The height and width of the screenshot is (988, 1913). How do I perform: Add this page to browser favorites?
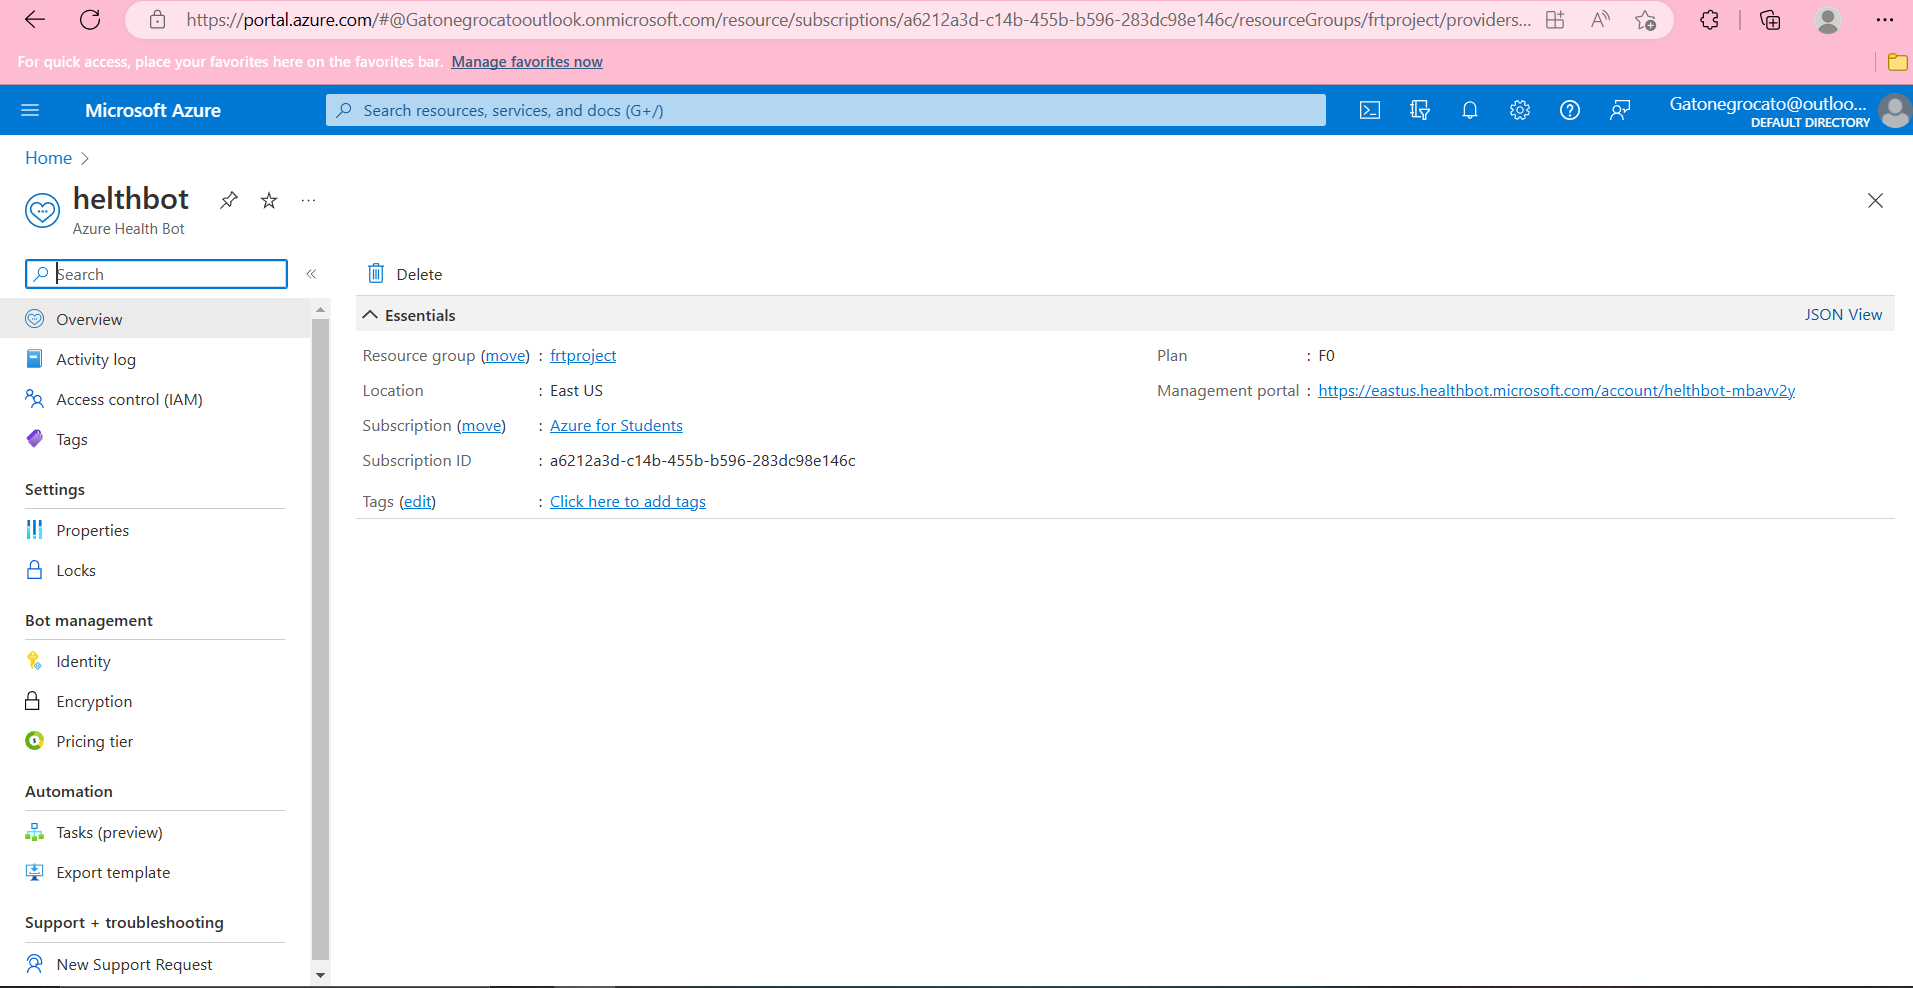coord(1645,20)
